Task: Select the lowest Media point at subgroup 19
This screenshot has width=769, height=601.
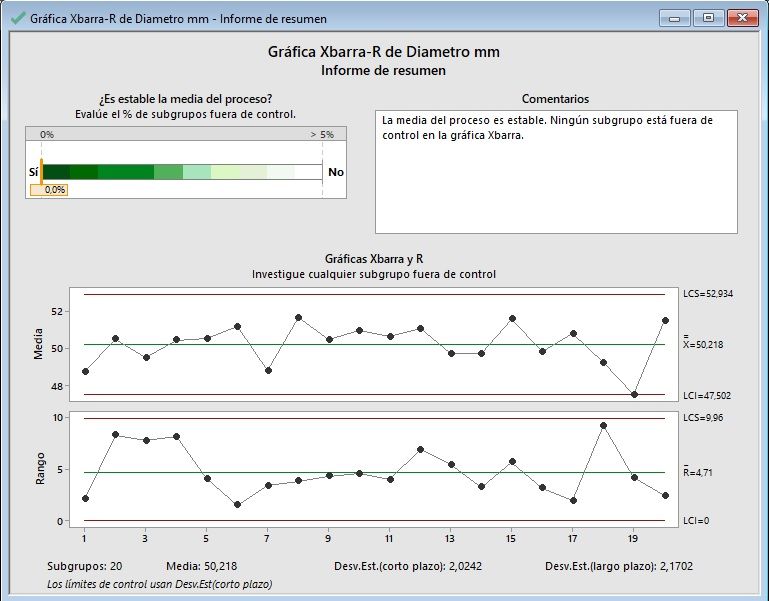Action: pyautogui.click(x=634, y=394)
